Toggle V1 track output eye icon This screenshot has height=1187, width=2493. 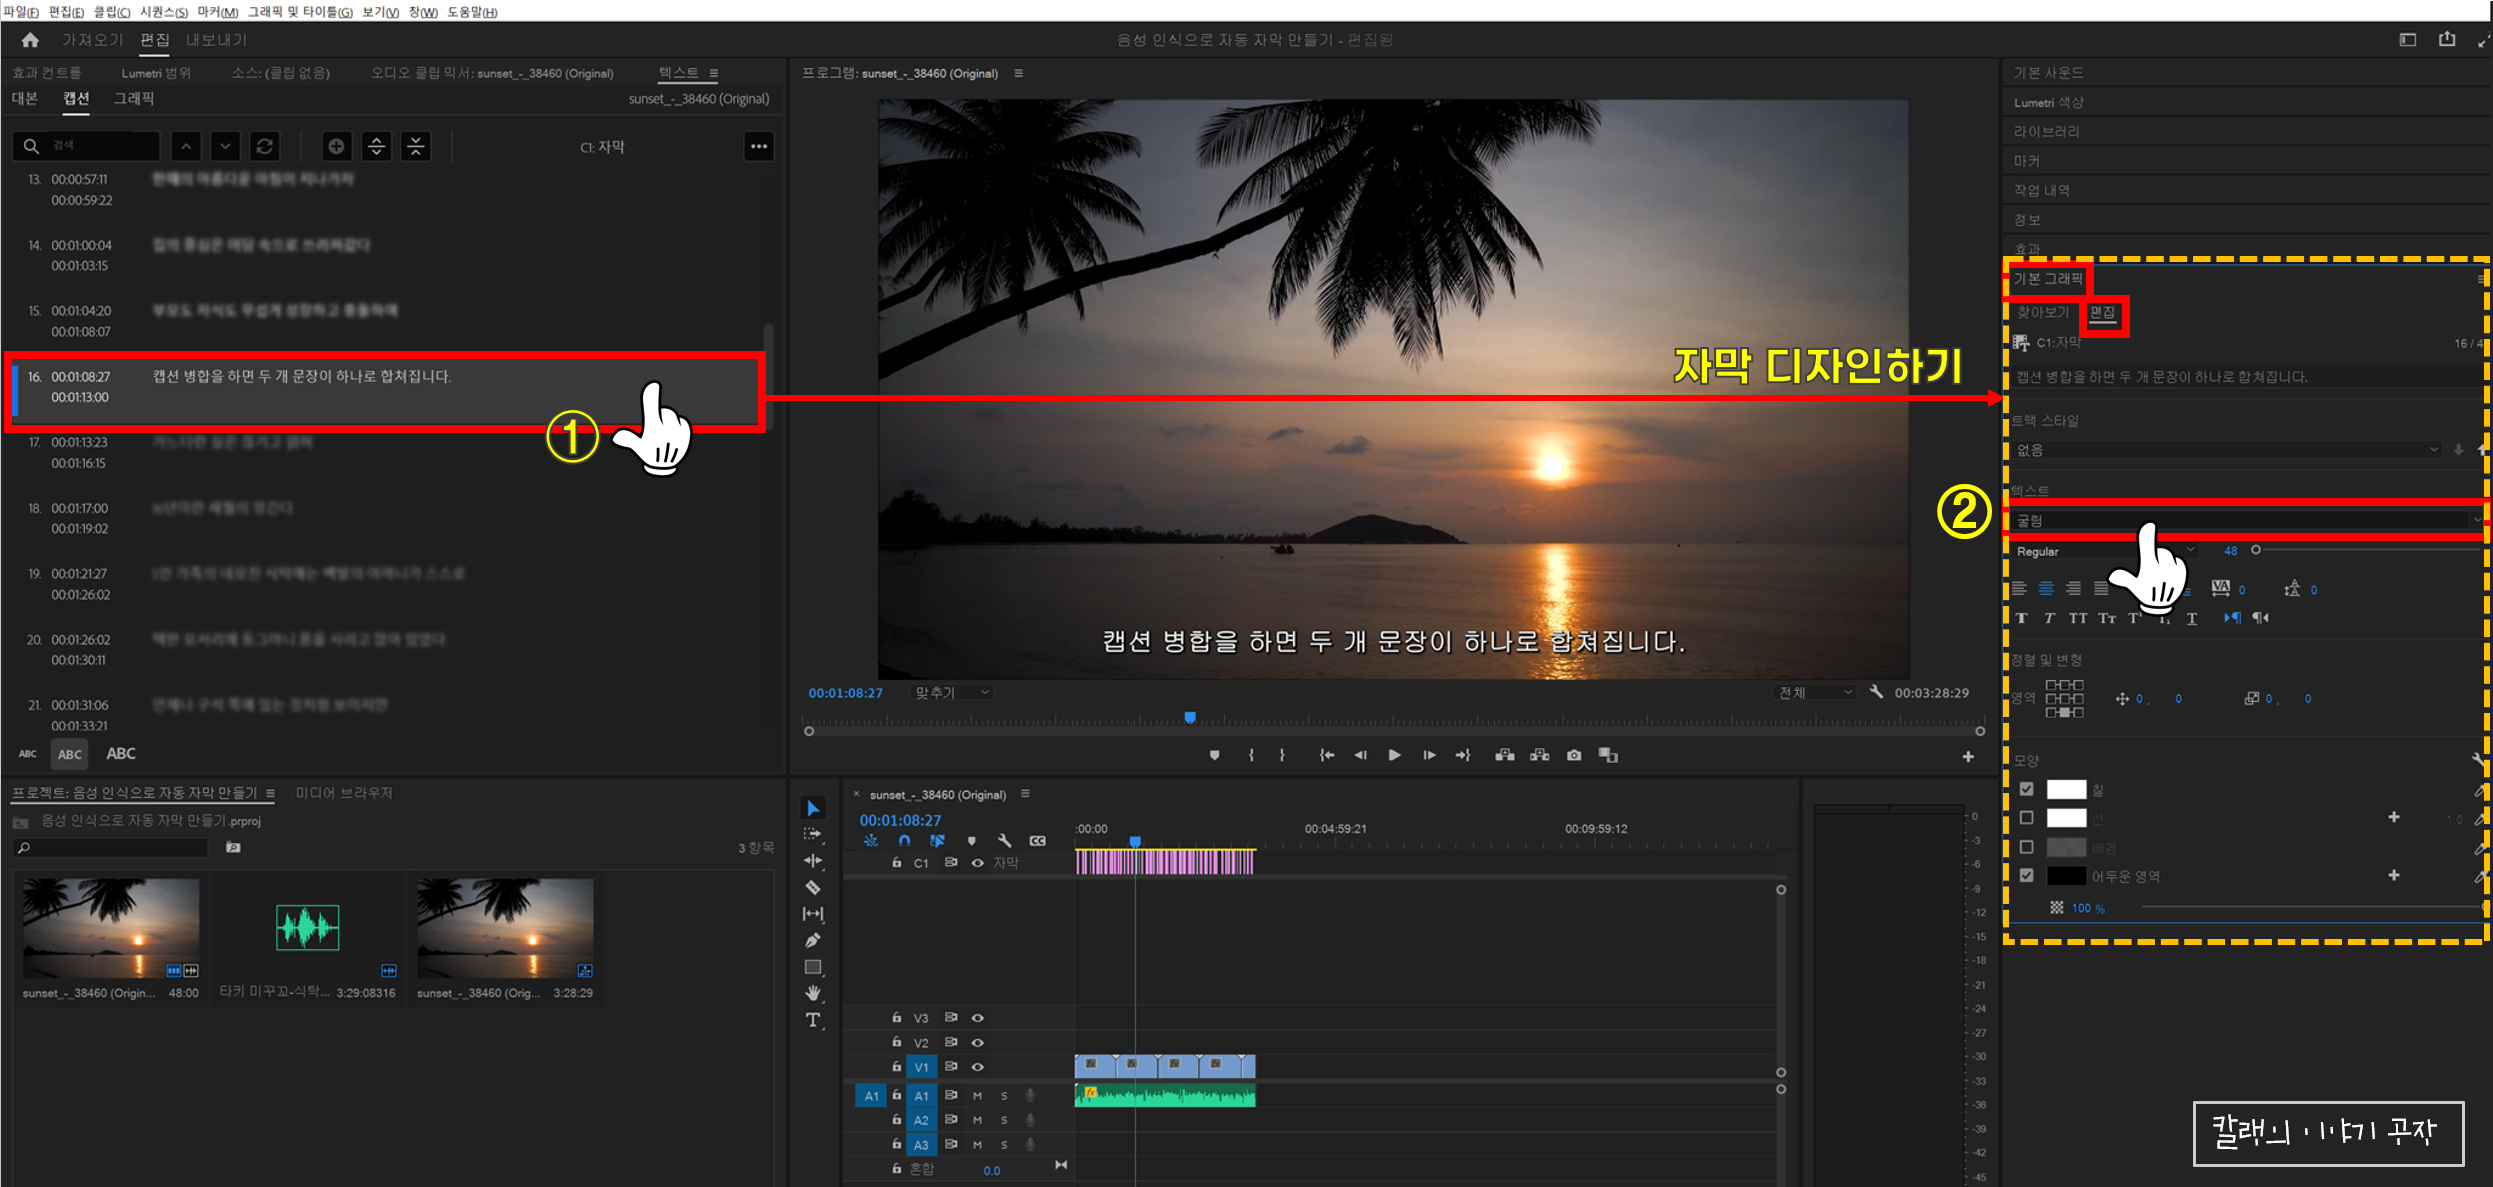tap(978, 1067)
